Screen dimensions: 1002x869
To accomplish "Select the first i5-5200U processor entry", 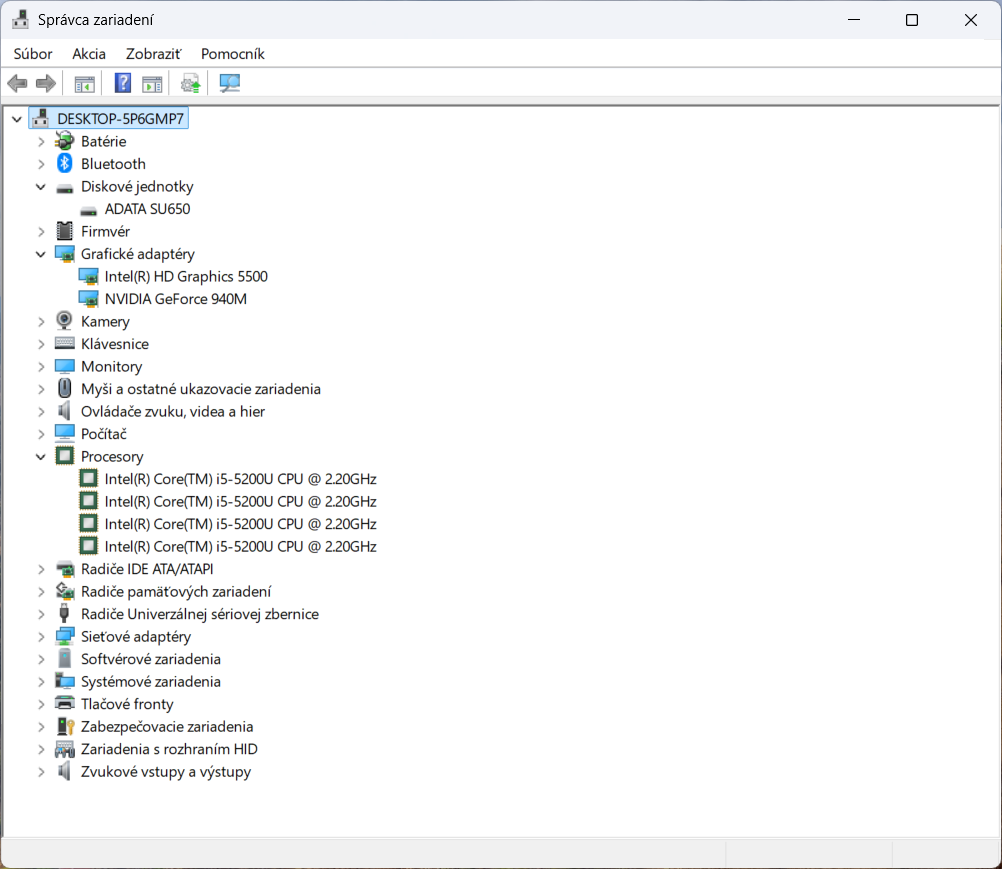I will pos(241,478).
